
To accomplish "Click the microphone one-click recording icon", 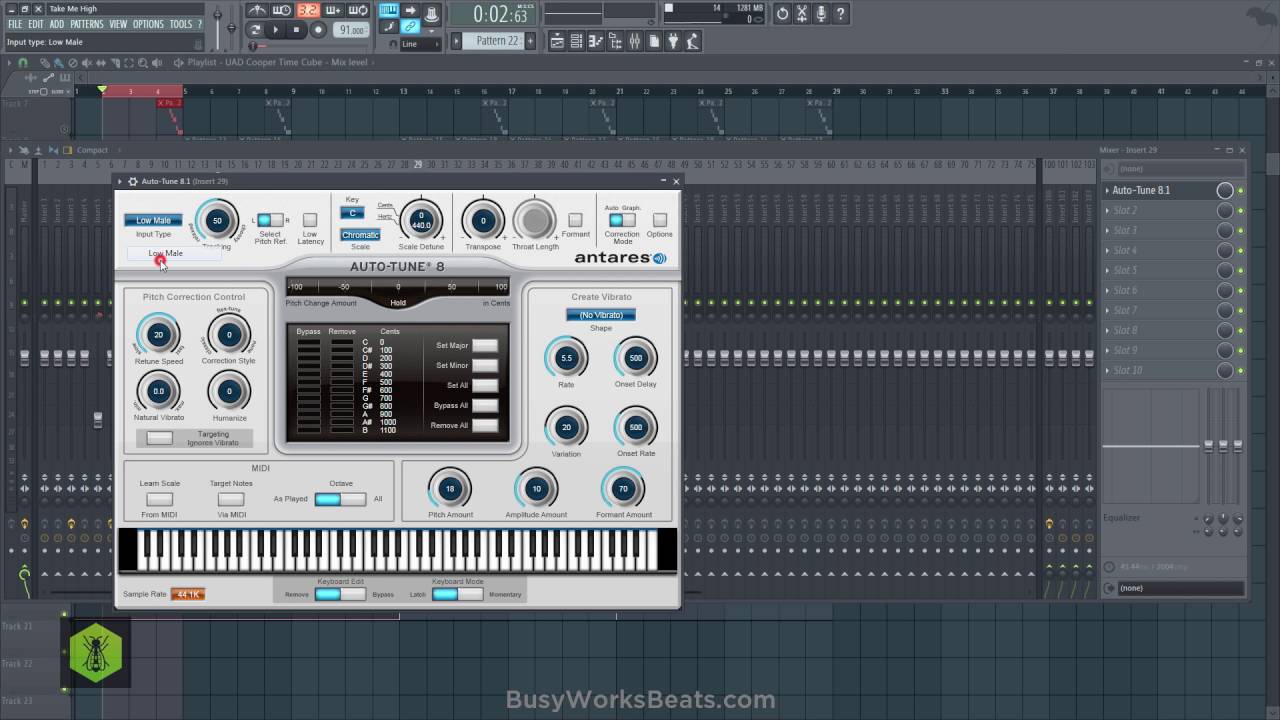I will coord(821,14).
